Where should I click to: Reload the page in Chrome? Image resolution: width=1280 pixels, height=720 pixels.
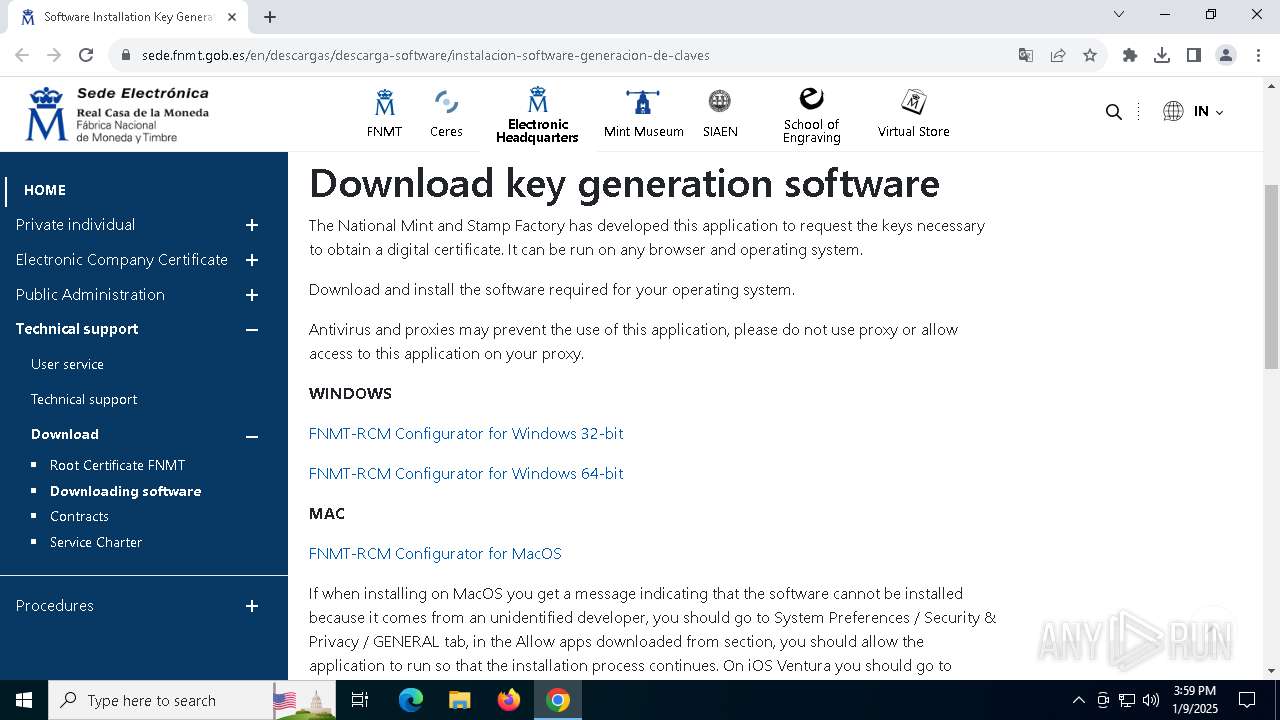point(86,55)
